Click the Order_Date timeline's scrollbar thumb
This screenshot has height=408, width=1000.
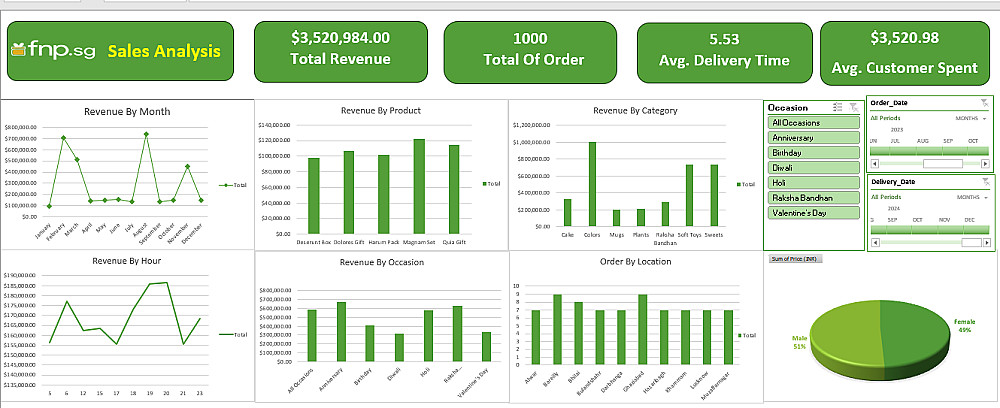point(943,164)
